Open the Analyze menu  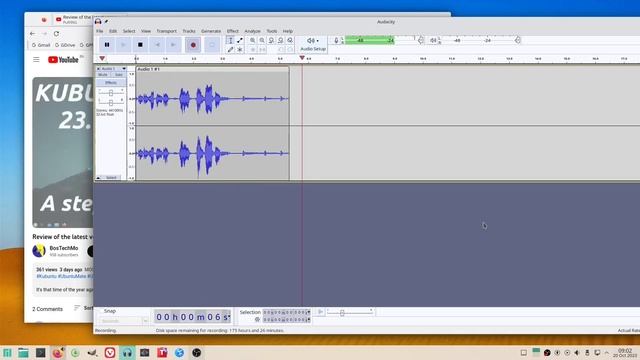pyautogui.click(x=252, y=31)
